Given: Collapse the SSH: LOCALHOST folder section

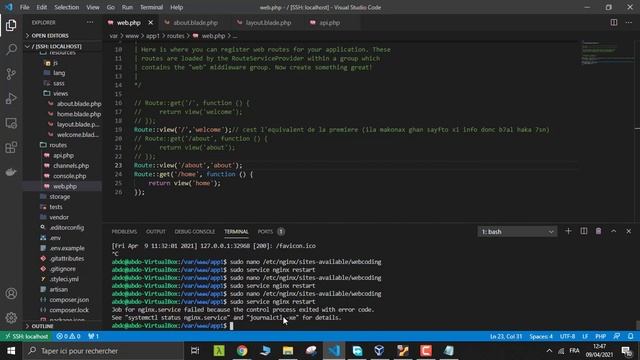Looking at the screenshot, I should pos(62,46).
